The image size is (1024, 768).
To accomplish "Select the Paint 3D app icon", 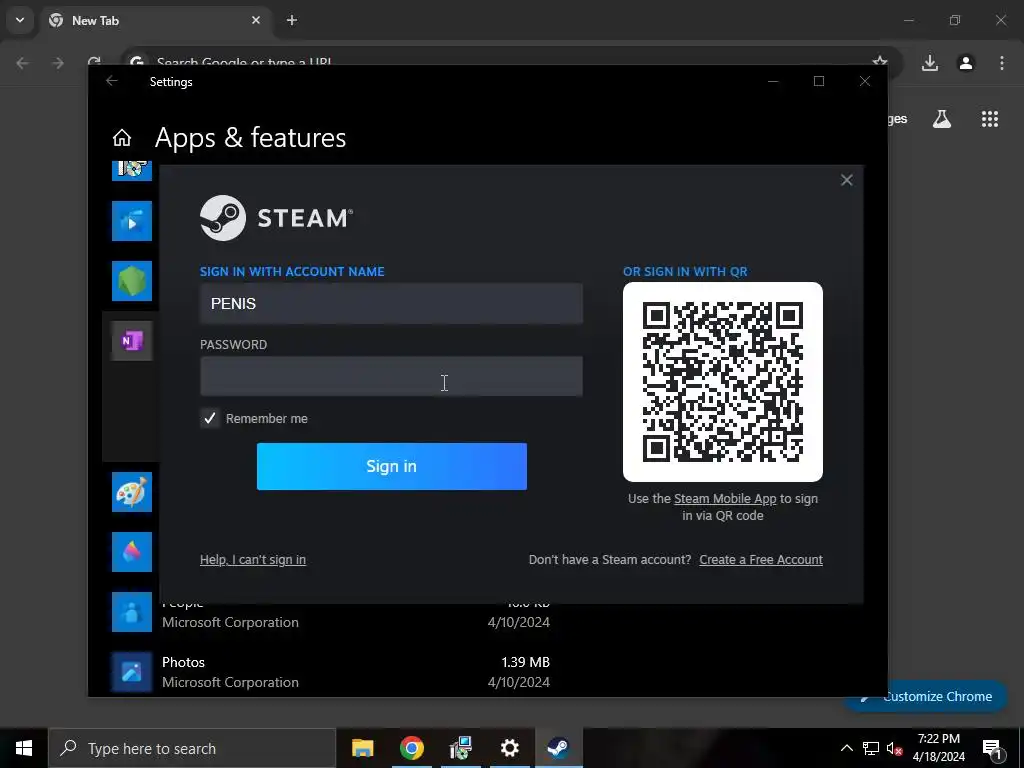I will tap(132, 552).
